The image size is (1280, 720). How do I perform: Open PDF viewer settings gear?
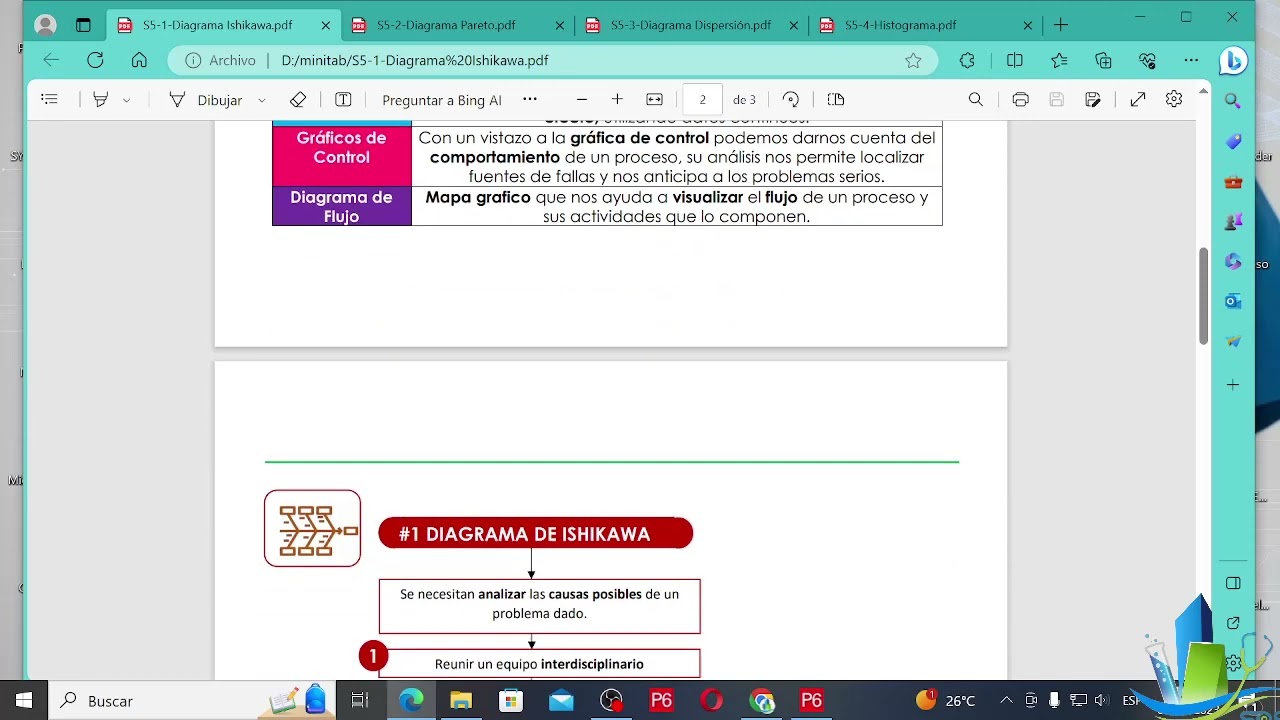point(1174,99)
